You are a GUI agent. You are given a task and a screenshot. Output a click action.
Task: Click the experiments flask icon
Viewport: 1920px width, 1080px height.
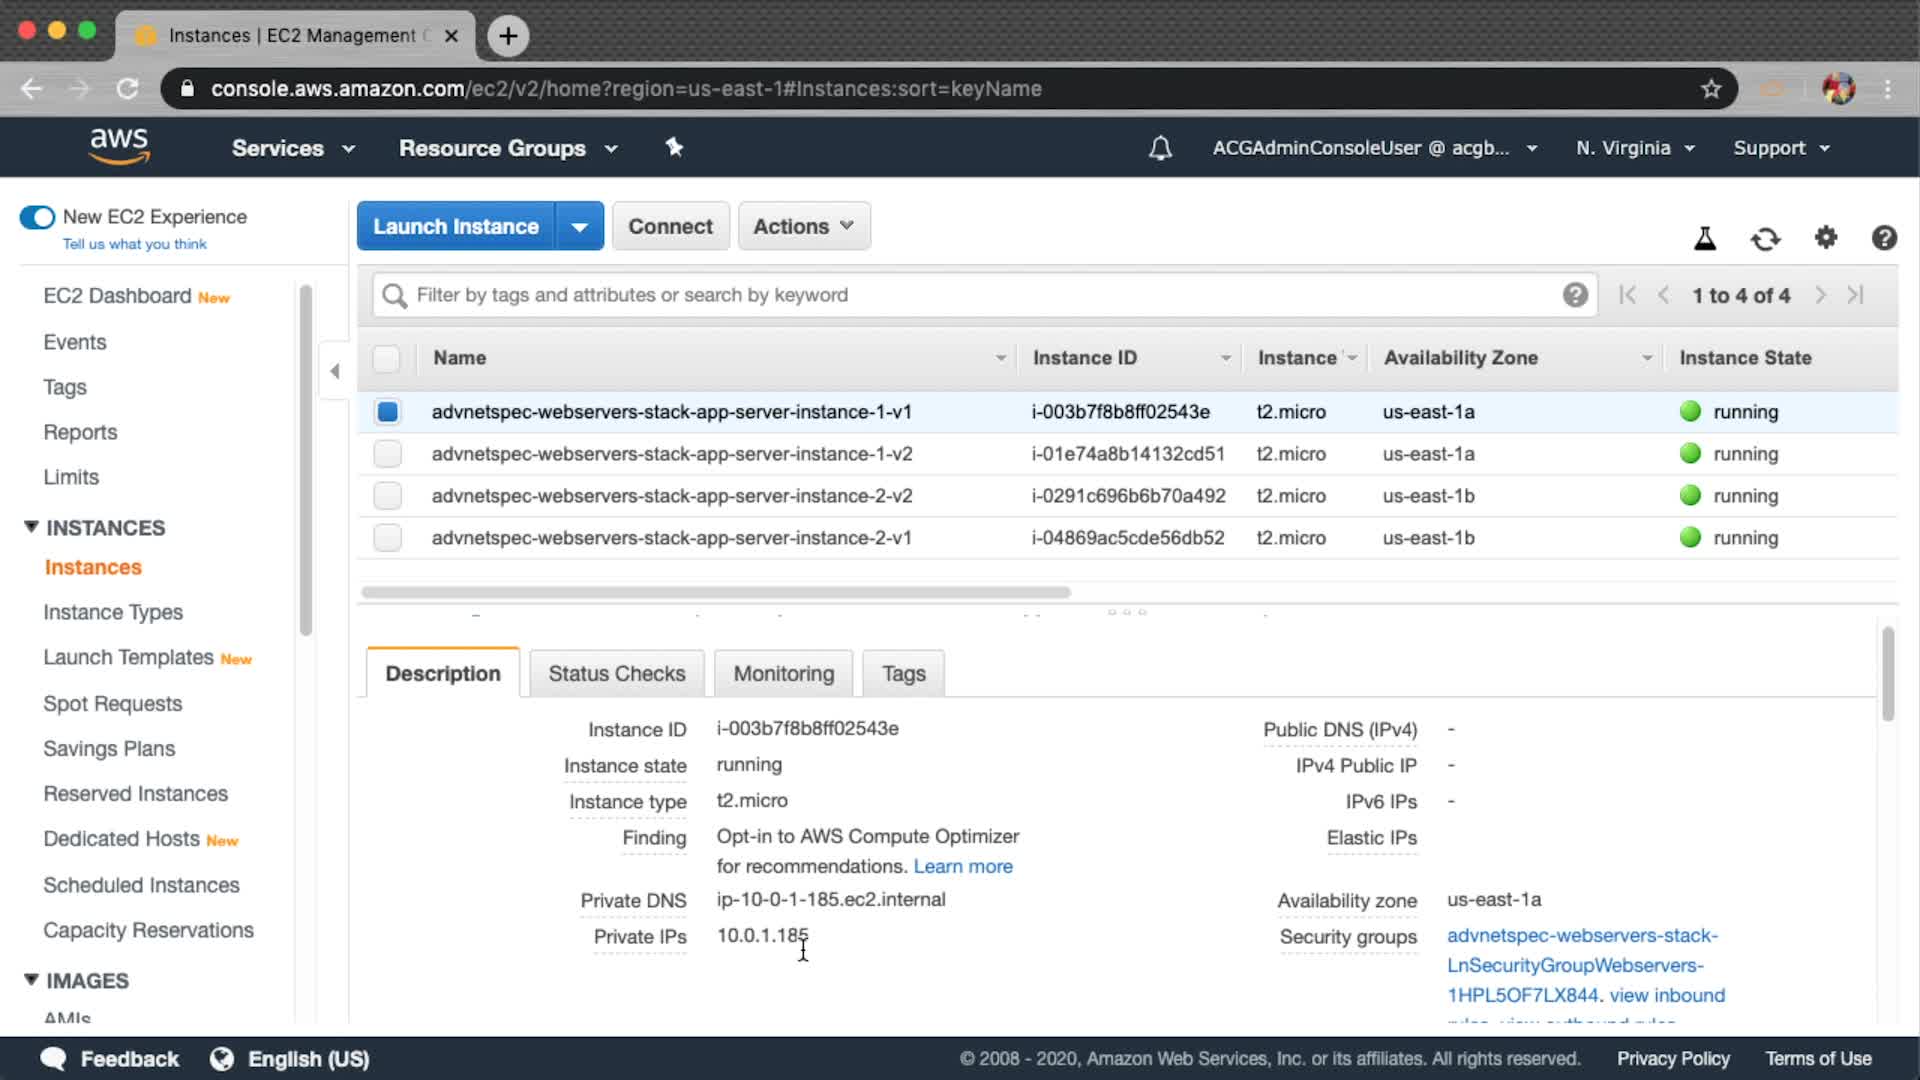point(1705,239)
